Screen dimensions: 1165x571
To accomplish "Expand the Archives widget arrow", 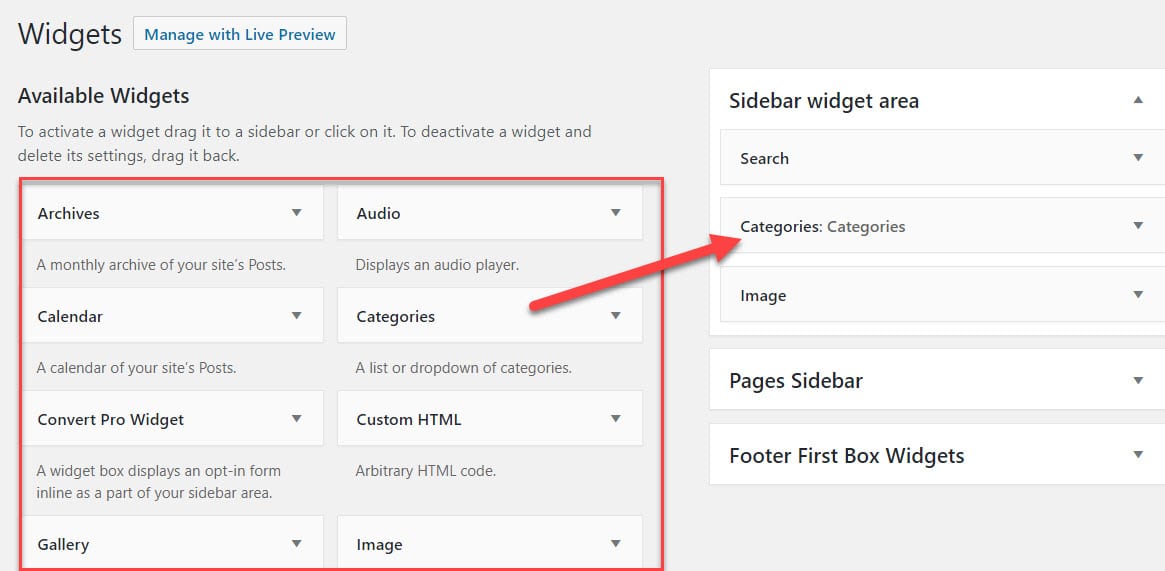I will (x=296, y=213).
